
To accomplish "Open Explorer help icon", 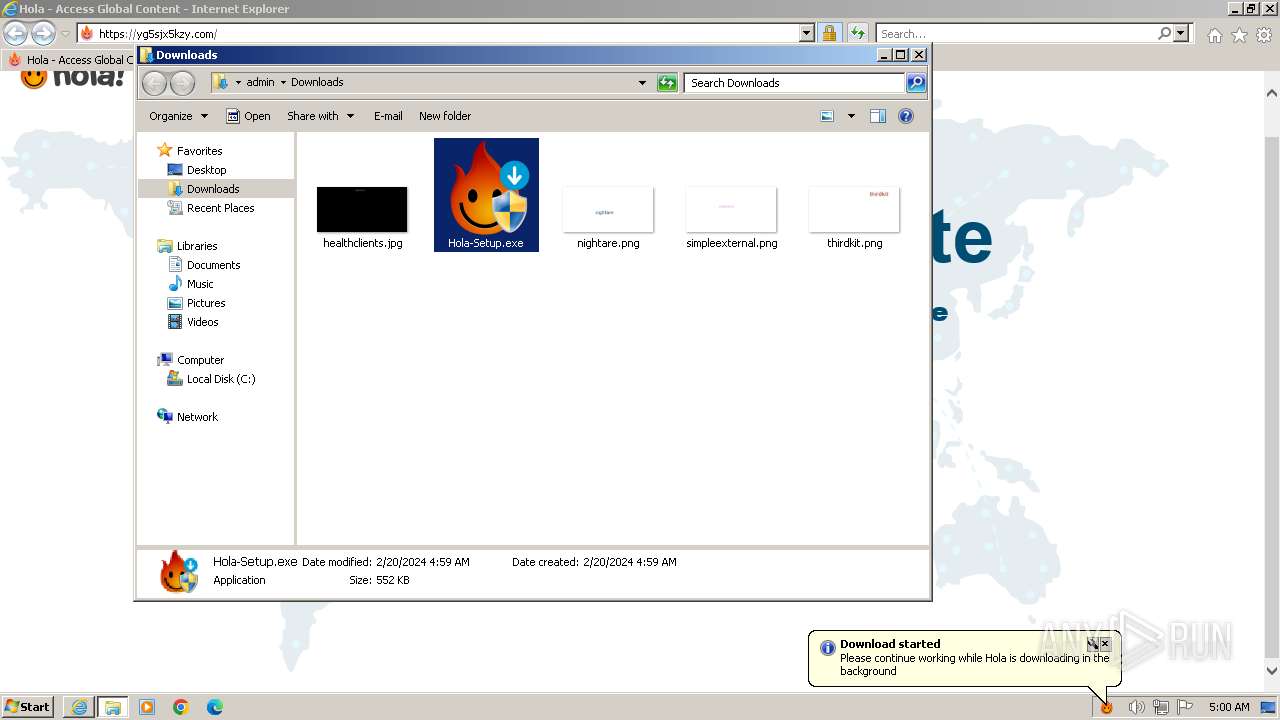I will coord(906,116).
